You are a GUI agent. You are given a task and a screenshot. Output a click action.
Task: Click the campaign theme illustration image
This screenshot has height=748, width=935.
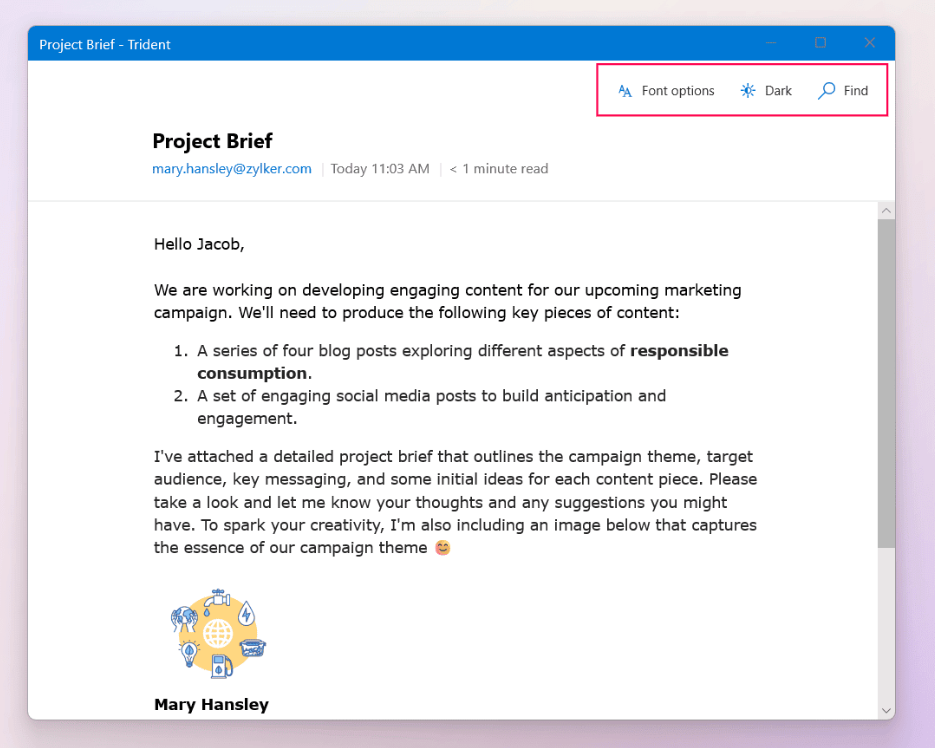coord(218,634)
